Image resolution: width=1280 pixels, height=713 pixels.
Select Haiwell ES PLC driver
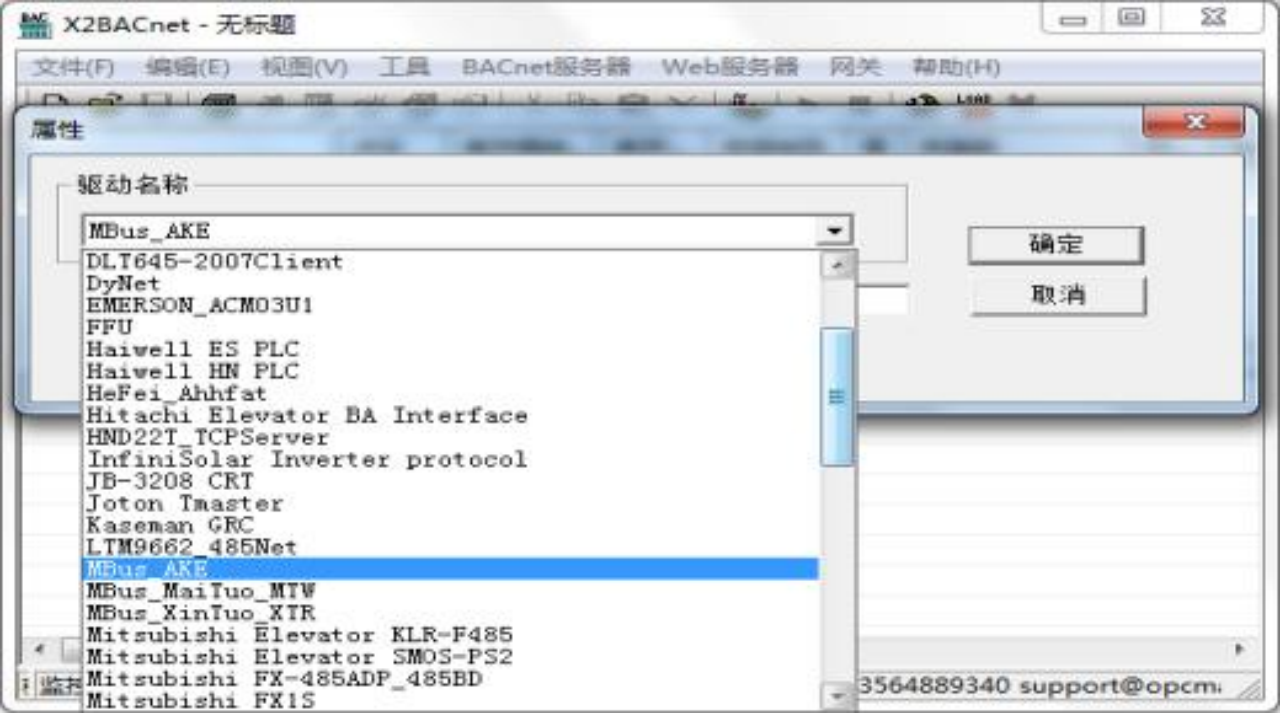[x=450, y=350]
